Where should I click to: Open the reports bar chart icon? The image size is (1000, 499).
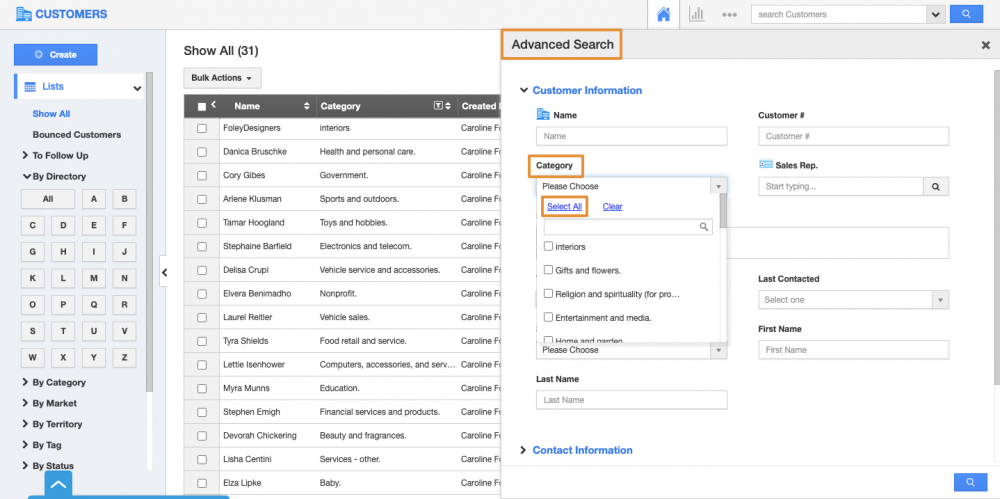(x=696, y=14)
